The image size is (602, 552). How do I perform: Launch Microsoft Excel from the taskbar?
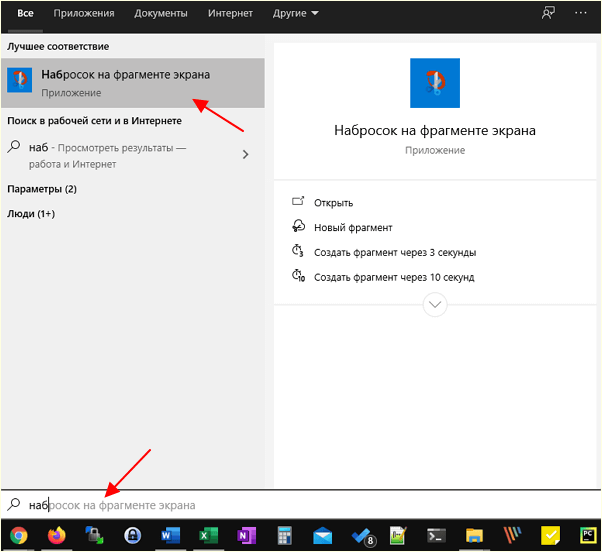[208, 535]
